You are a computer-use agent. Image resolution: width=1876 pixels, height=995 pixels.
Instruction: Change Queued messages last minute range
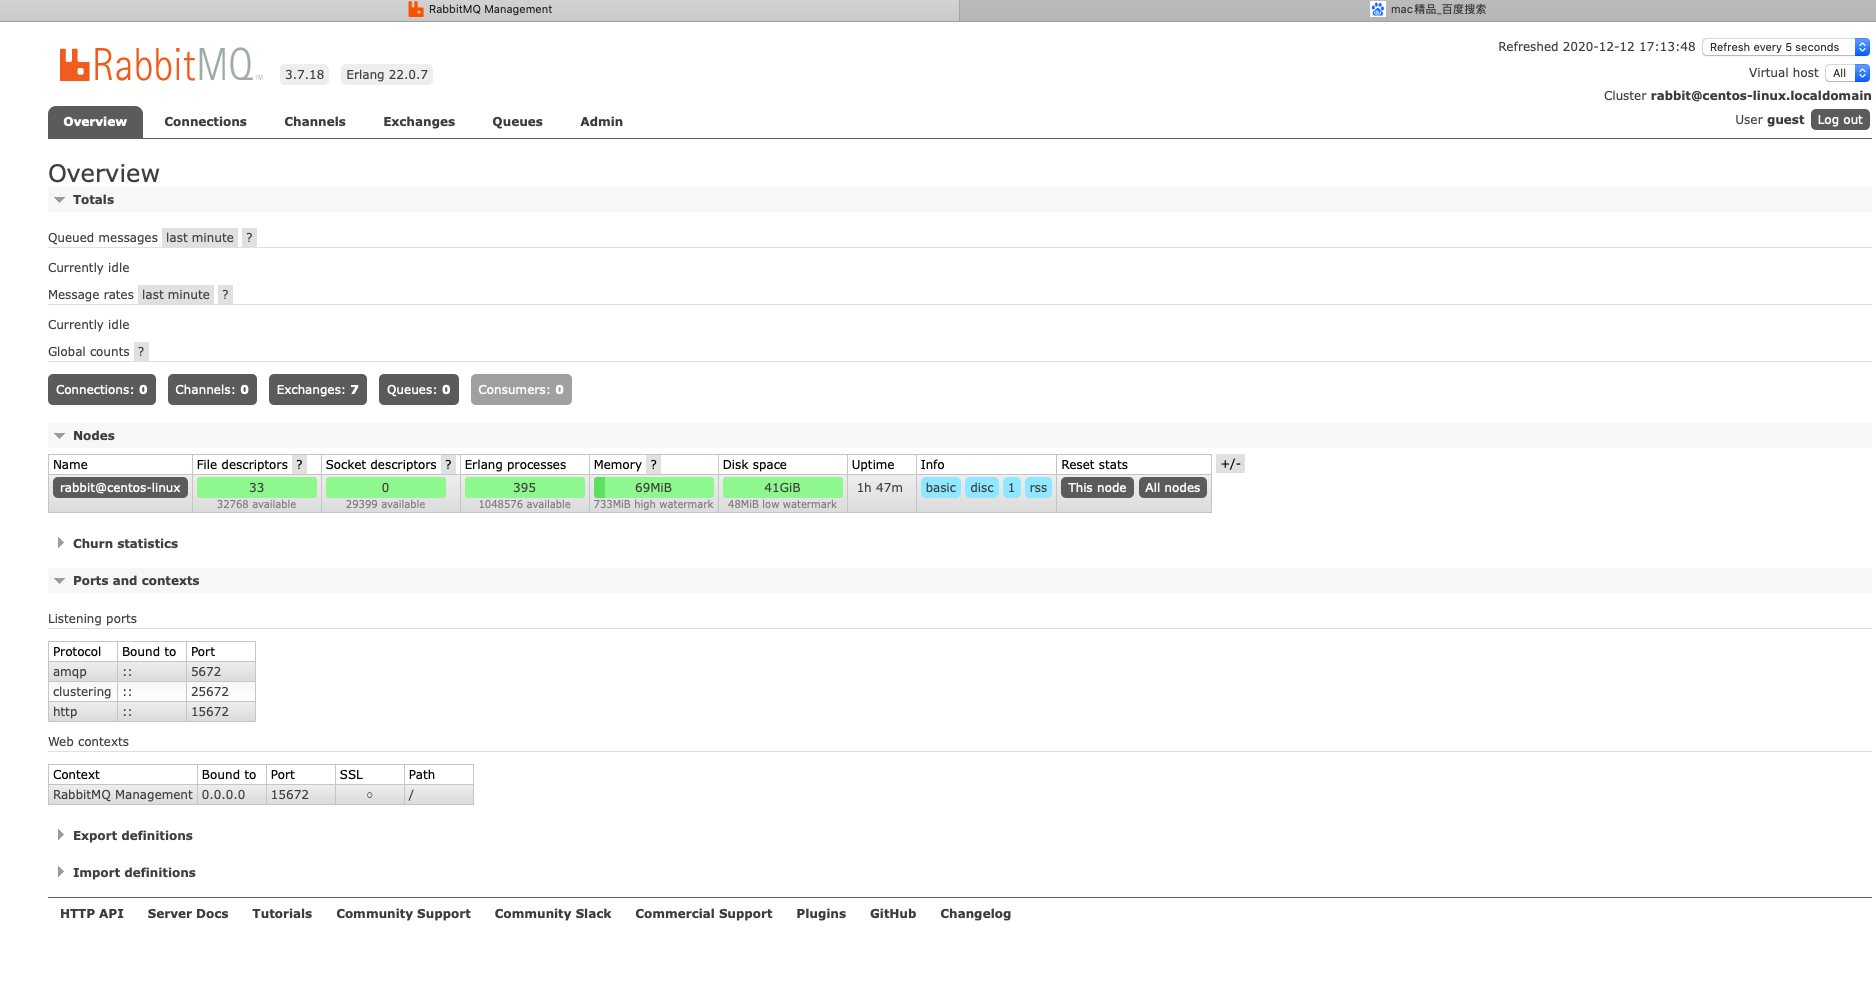pos(200,238)
